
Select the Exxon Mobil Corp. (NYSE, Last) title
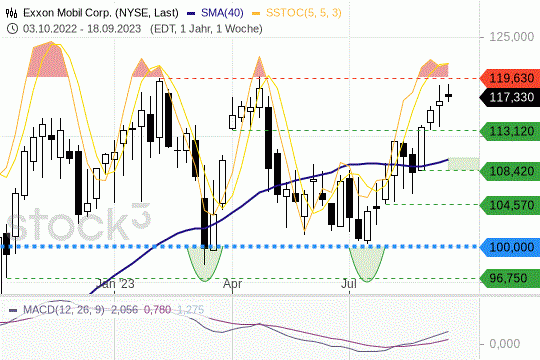[x=101, y=13]
